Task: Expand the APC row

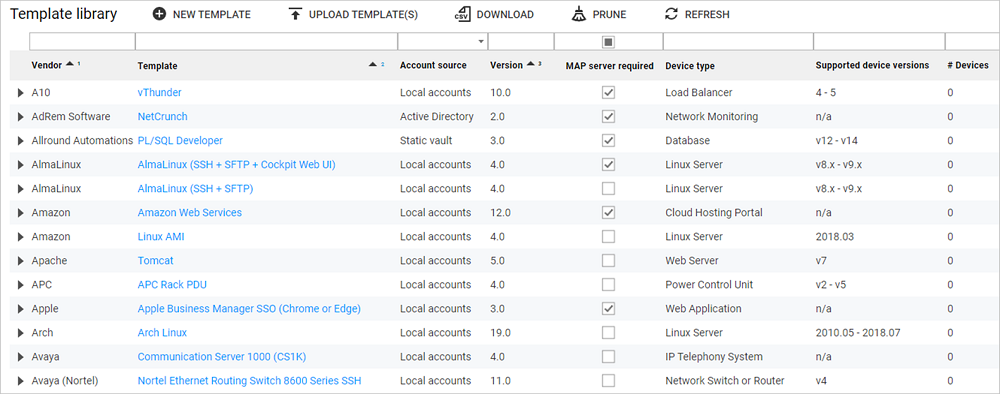Action: click(x=20, y=285)
